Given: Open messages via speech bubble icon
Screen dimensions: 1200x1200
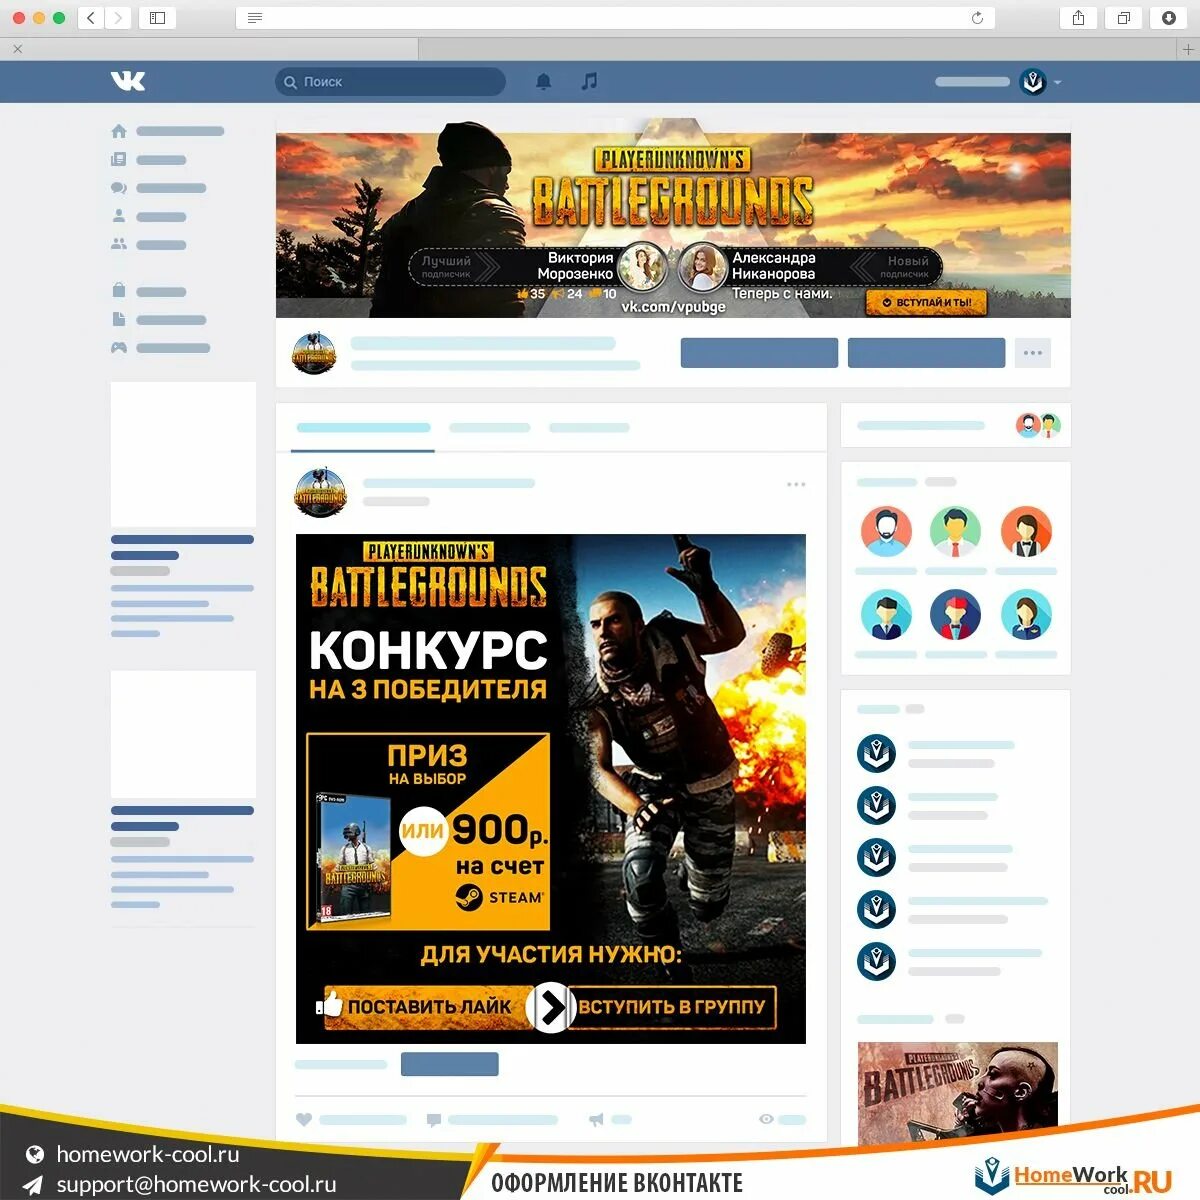Looking at the screenshot, I should [x=118, y=188].
